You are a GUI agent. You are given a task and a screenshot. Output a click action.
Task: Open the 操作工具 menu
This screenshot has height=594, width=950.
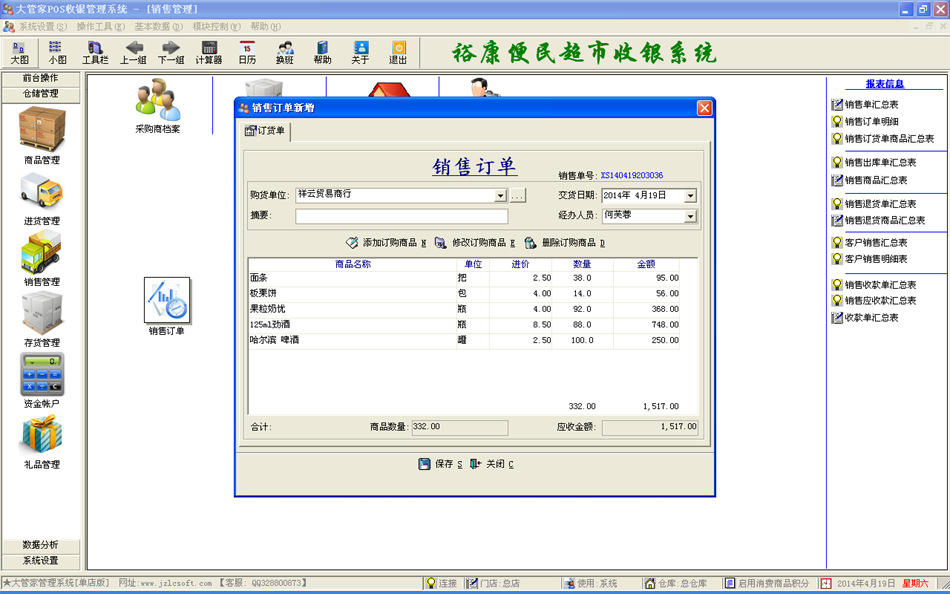tap(101, 27)
